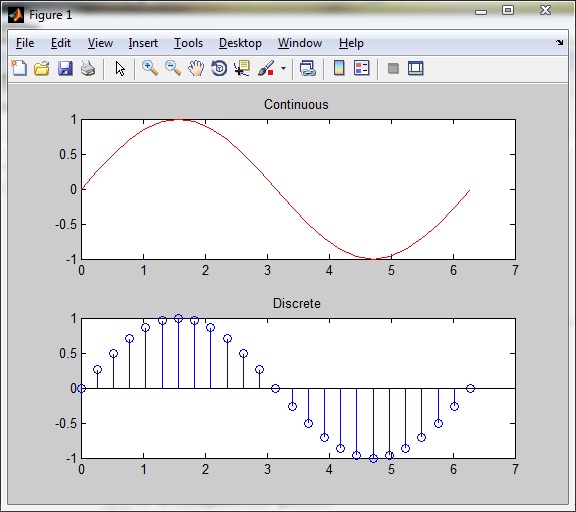The height and width of the screenshot is (512, 576).
Task: Open the Insert menu
Action: point(143,43)
